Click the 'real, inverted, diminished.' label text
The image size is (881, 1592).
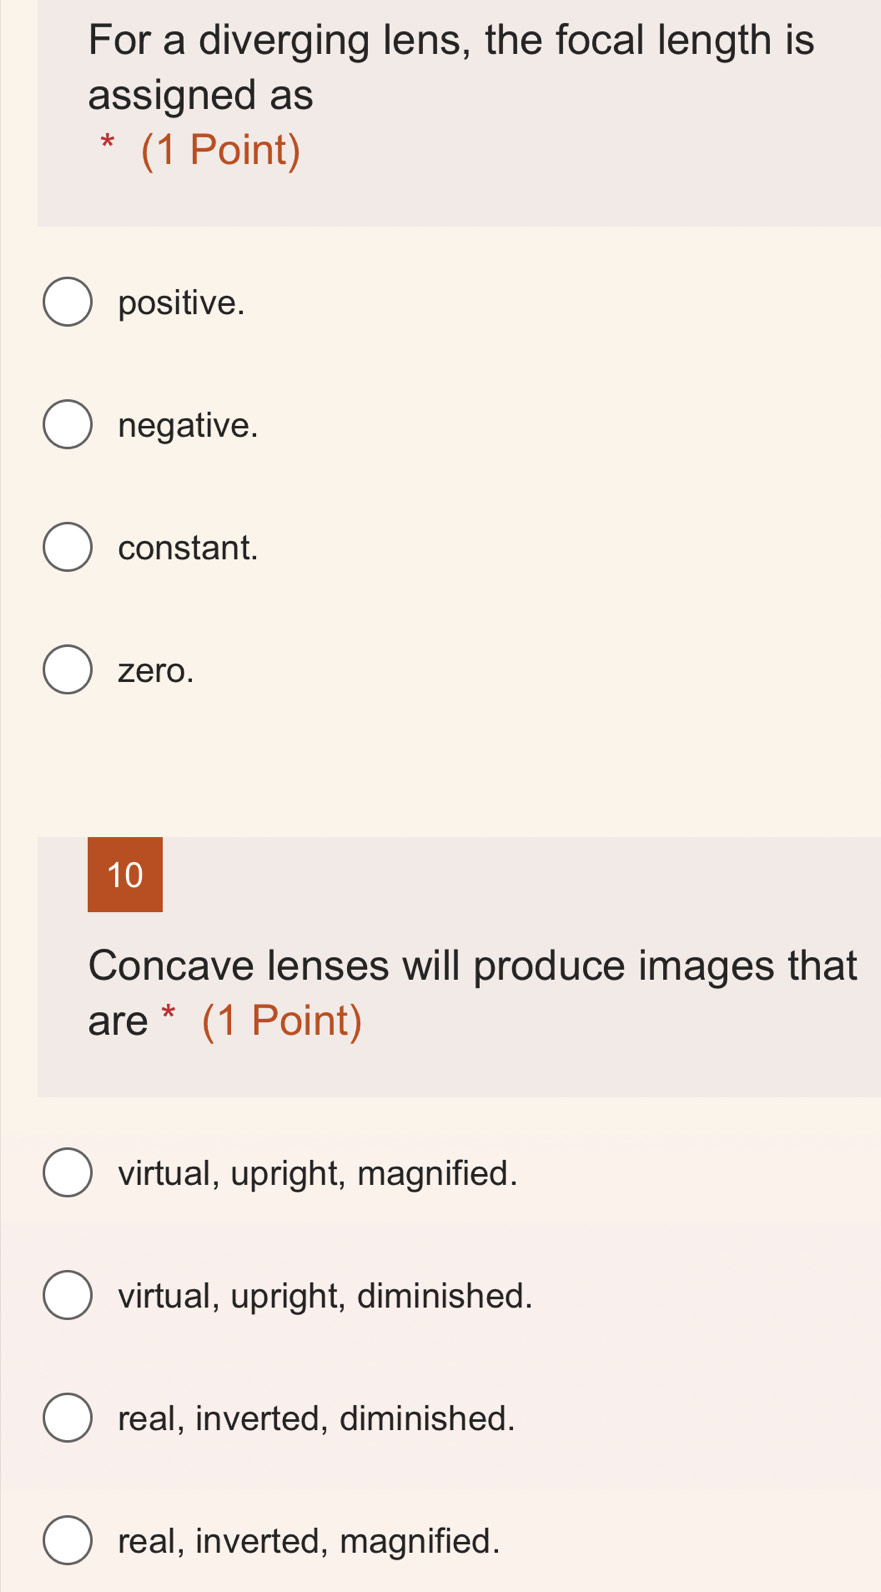click(x=316, y=1418)
